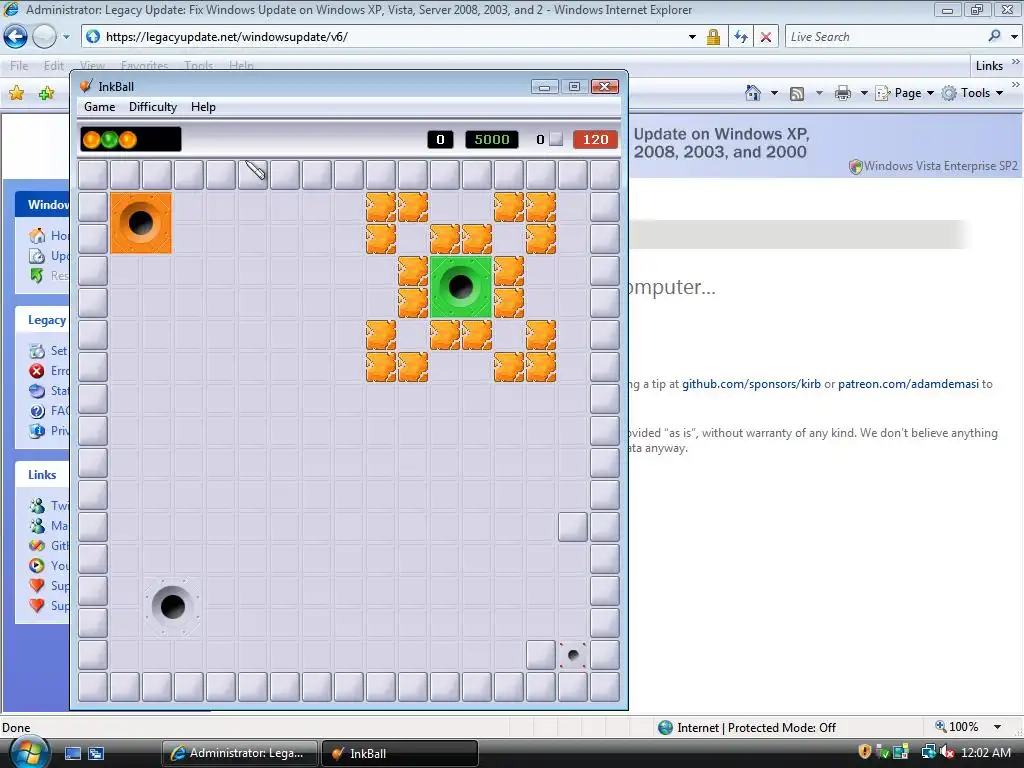Click the security shield tray icon
Image resolution: width=1024 pixels, height=768 pixels.
[865, 752]
